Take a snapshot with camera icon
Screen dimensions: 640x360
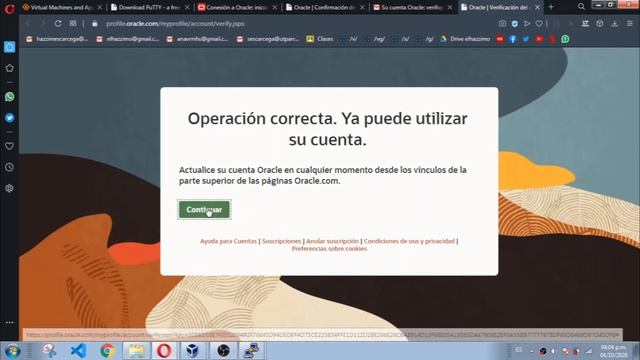[x=502, y=24]
